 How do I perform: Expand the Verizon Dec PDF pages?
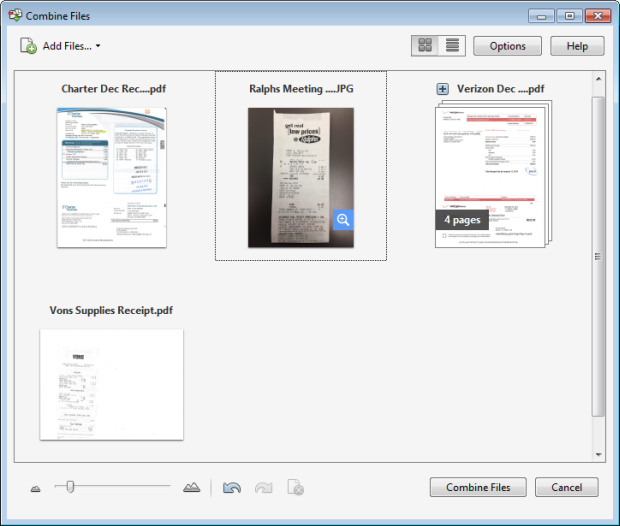click(443, 89)
